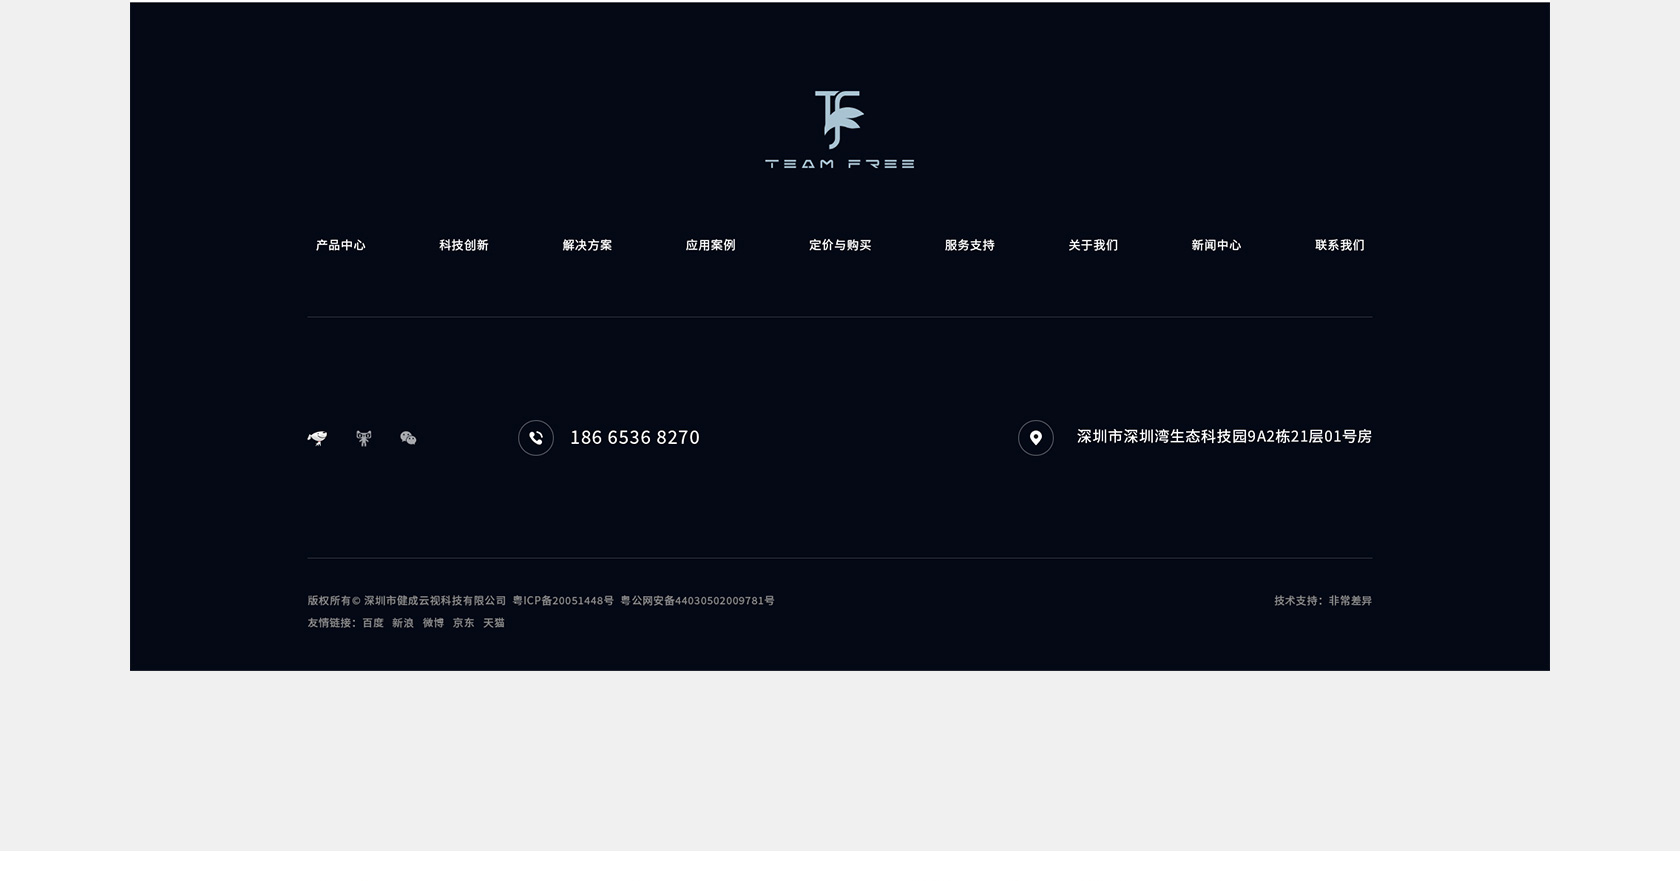
Task: Open 应用案例 footer menu
Action: (x=710, y=245)
